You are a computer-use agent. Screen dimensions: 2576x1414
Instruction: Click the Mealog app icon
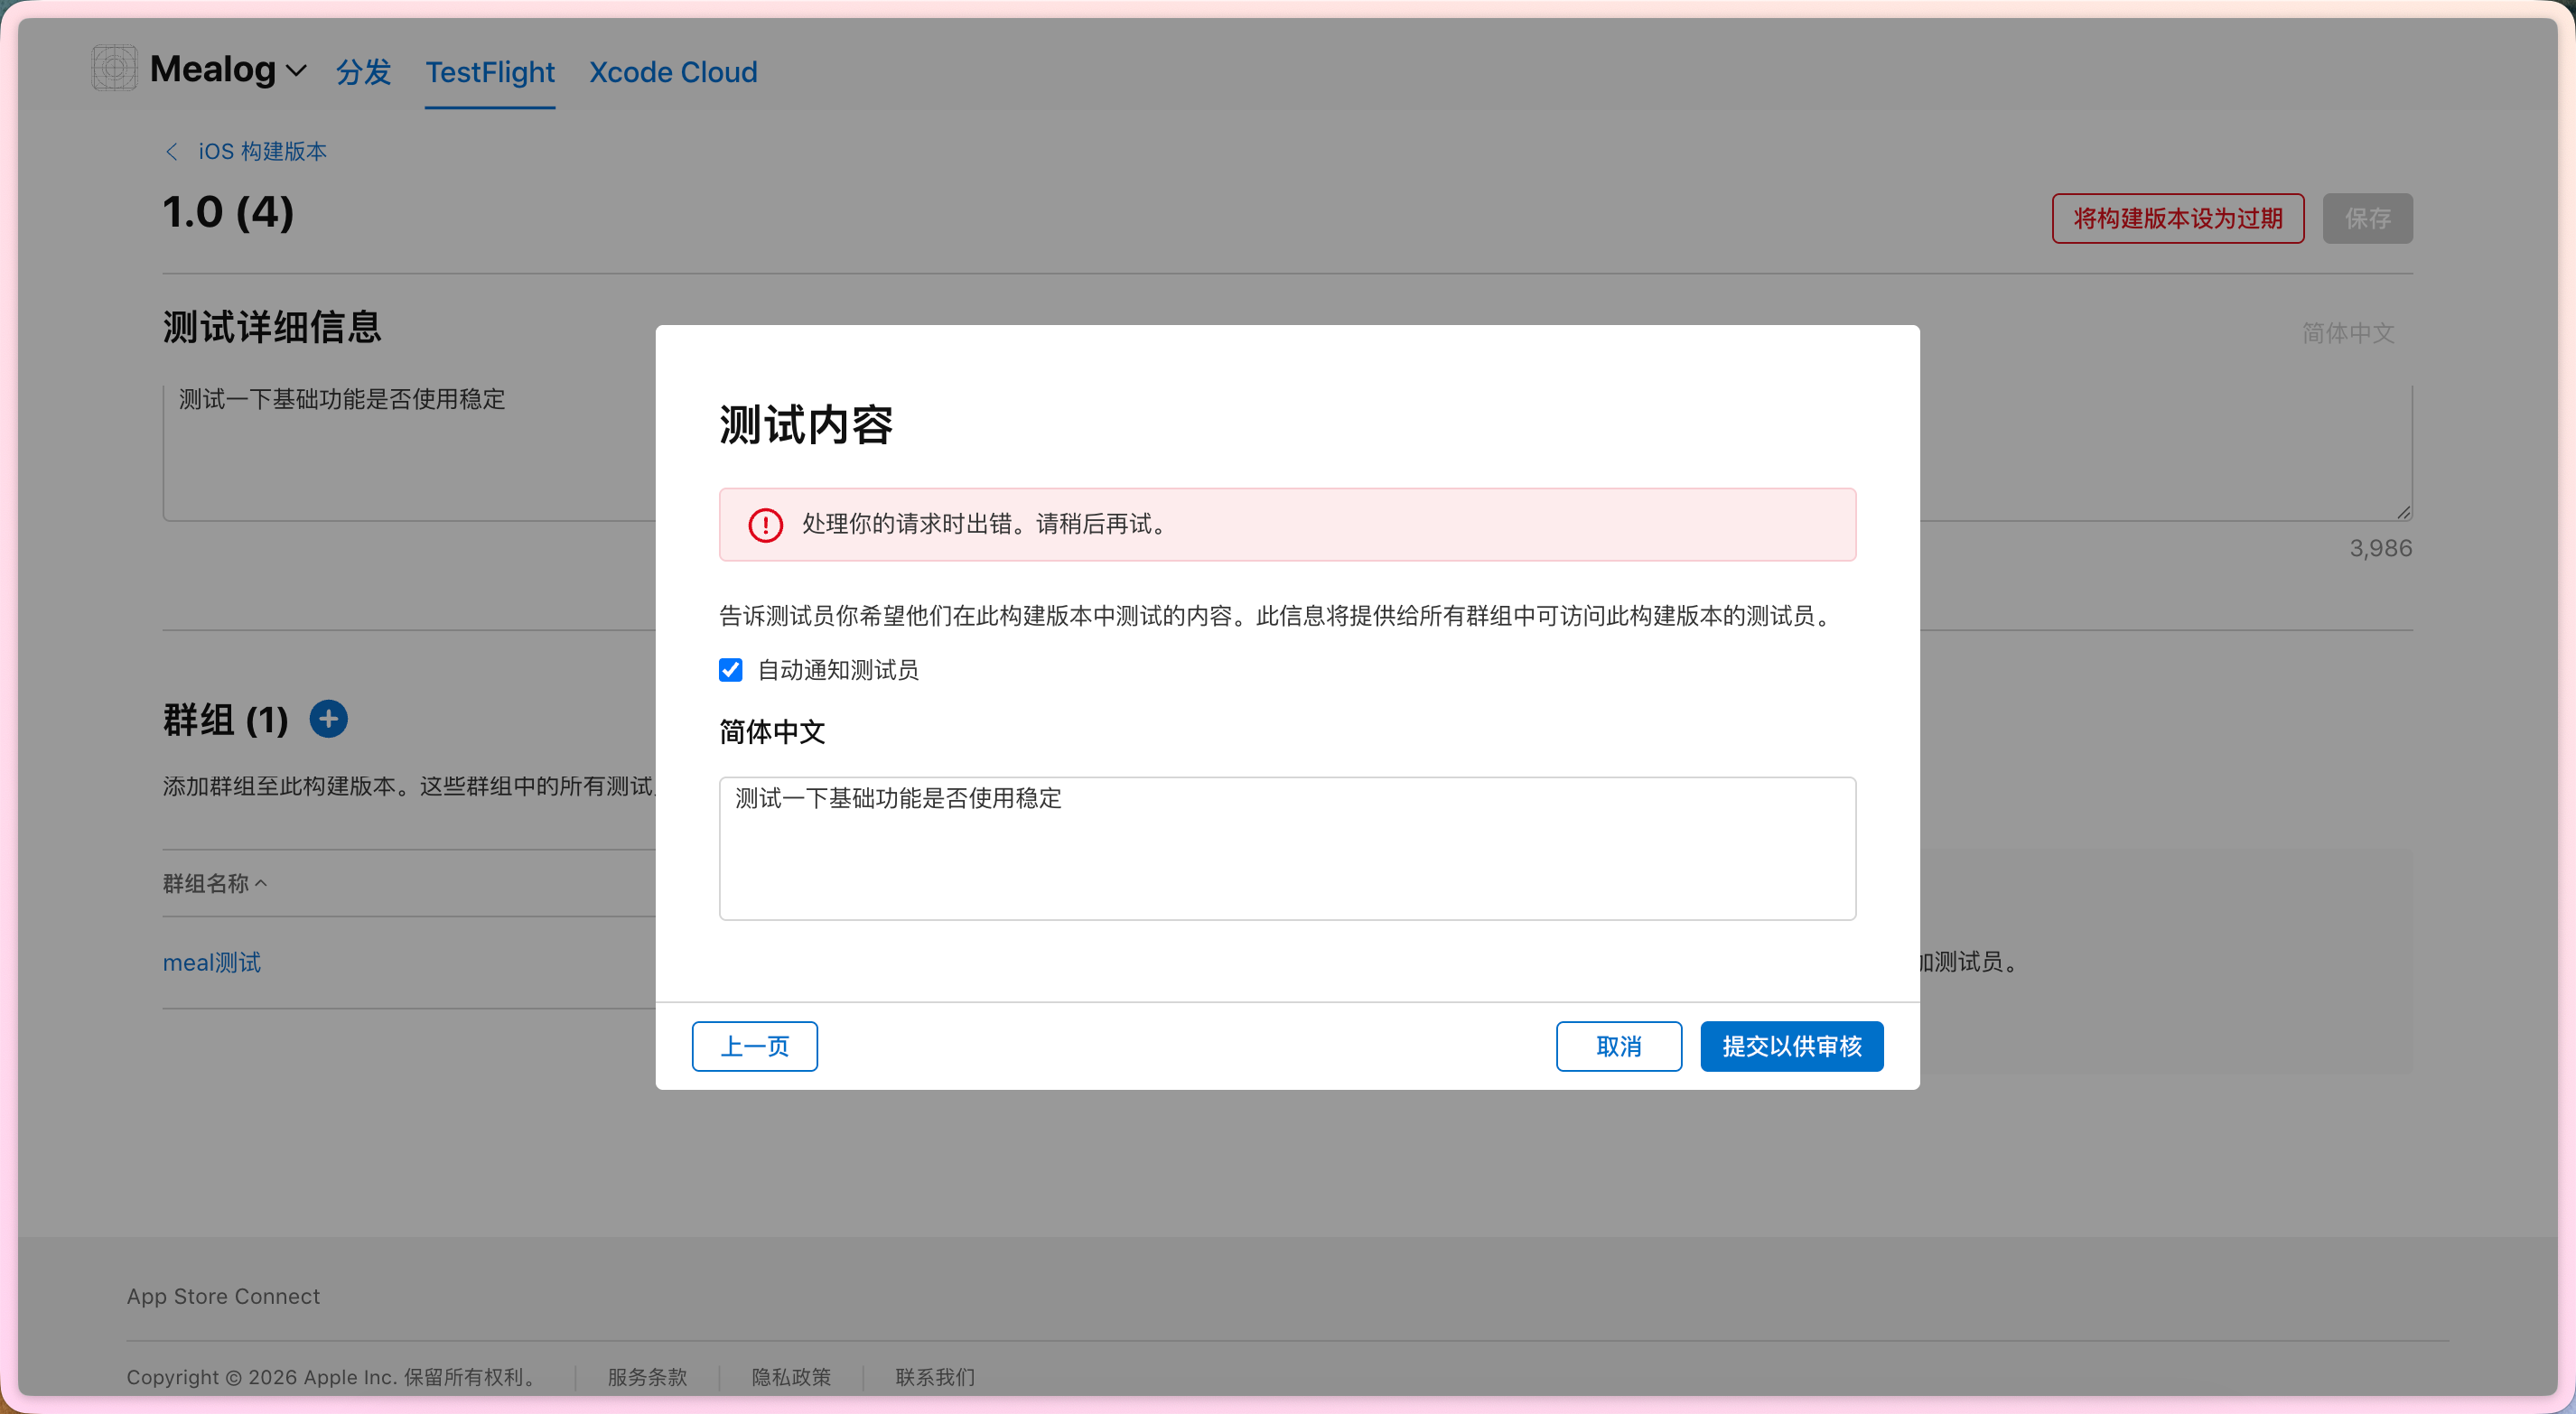(114, 69)
